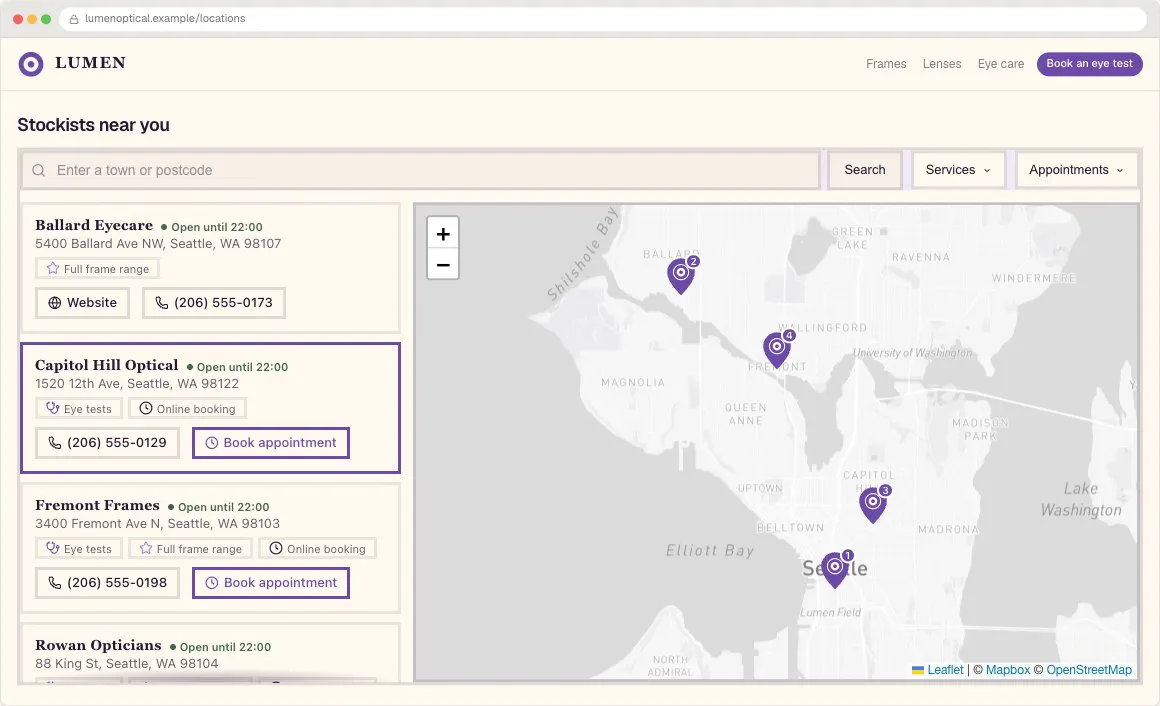Click the Rowan Opticians store name

coord(98,645)
